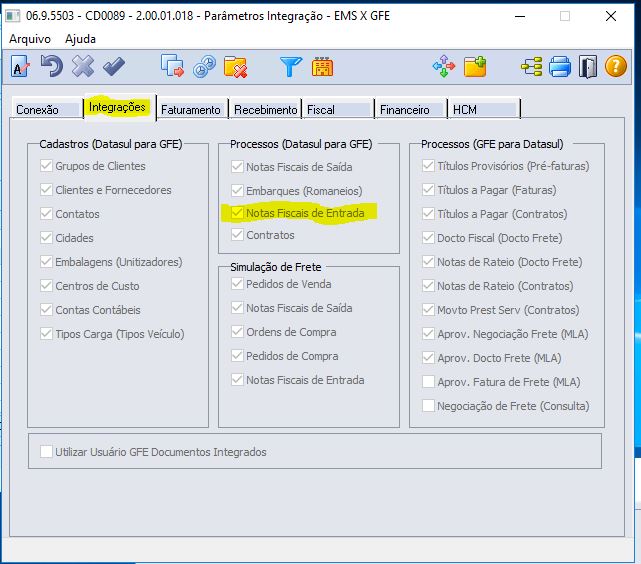The height and width of the screenshot is (564, 641).
Task: Click the printer icon in toolbar
Action: pyautogui.click(x=560, y=67)
